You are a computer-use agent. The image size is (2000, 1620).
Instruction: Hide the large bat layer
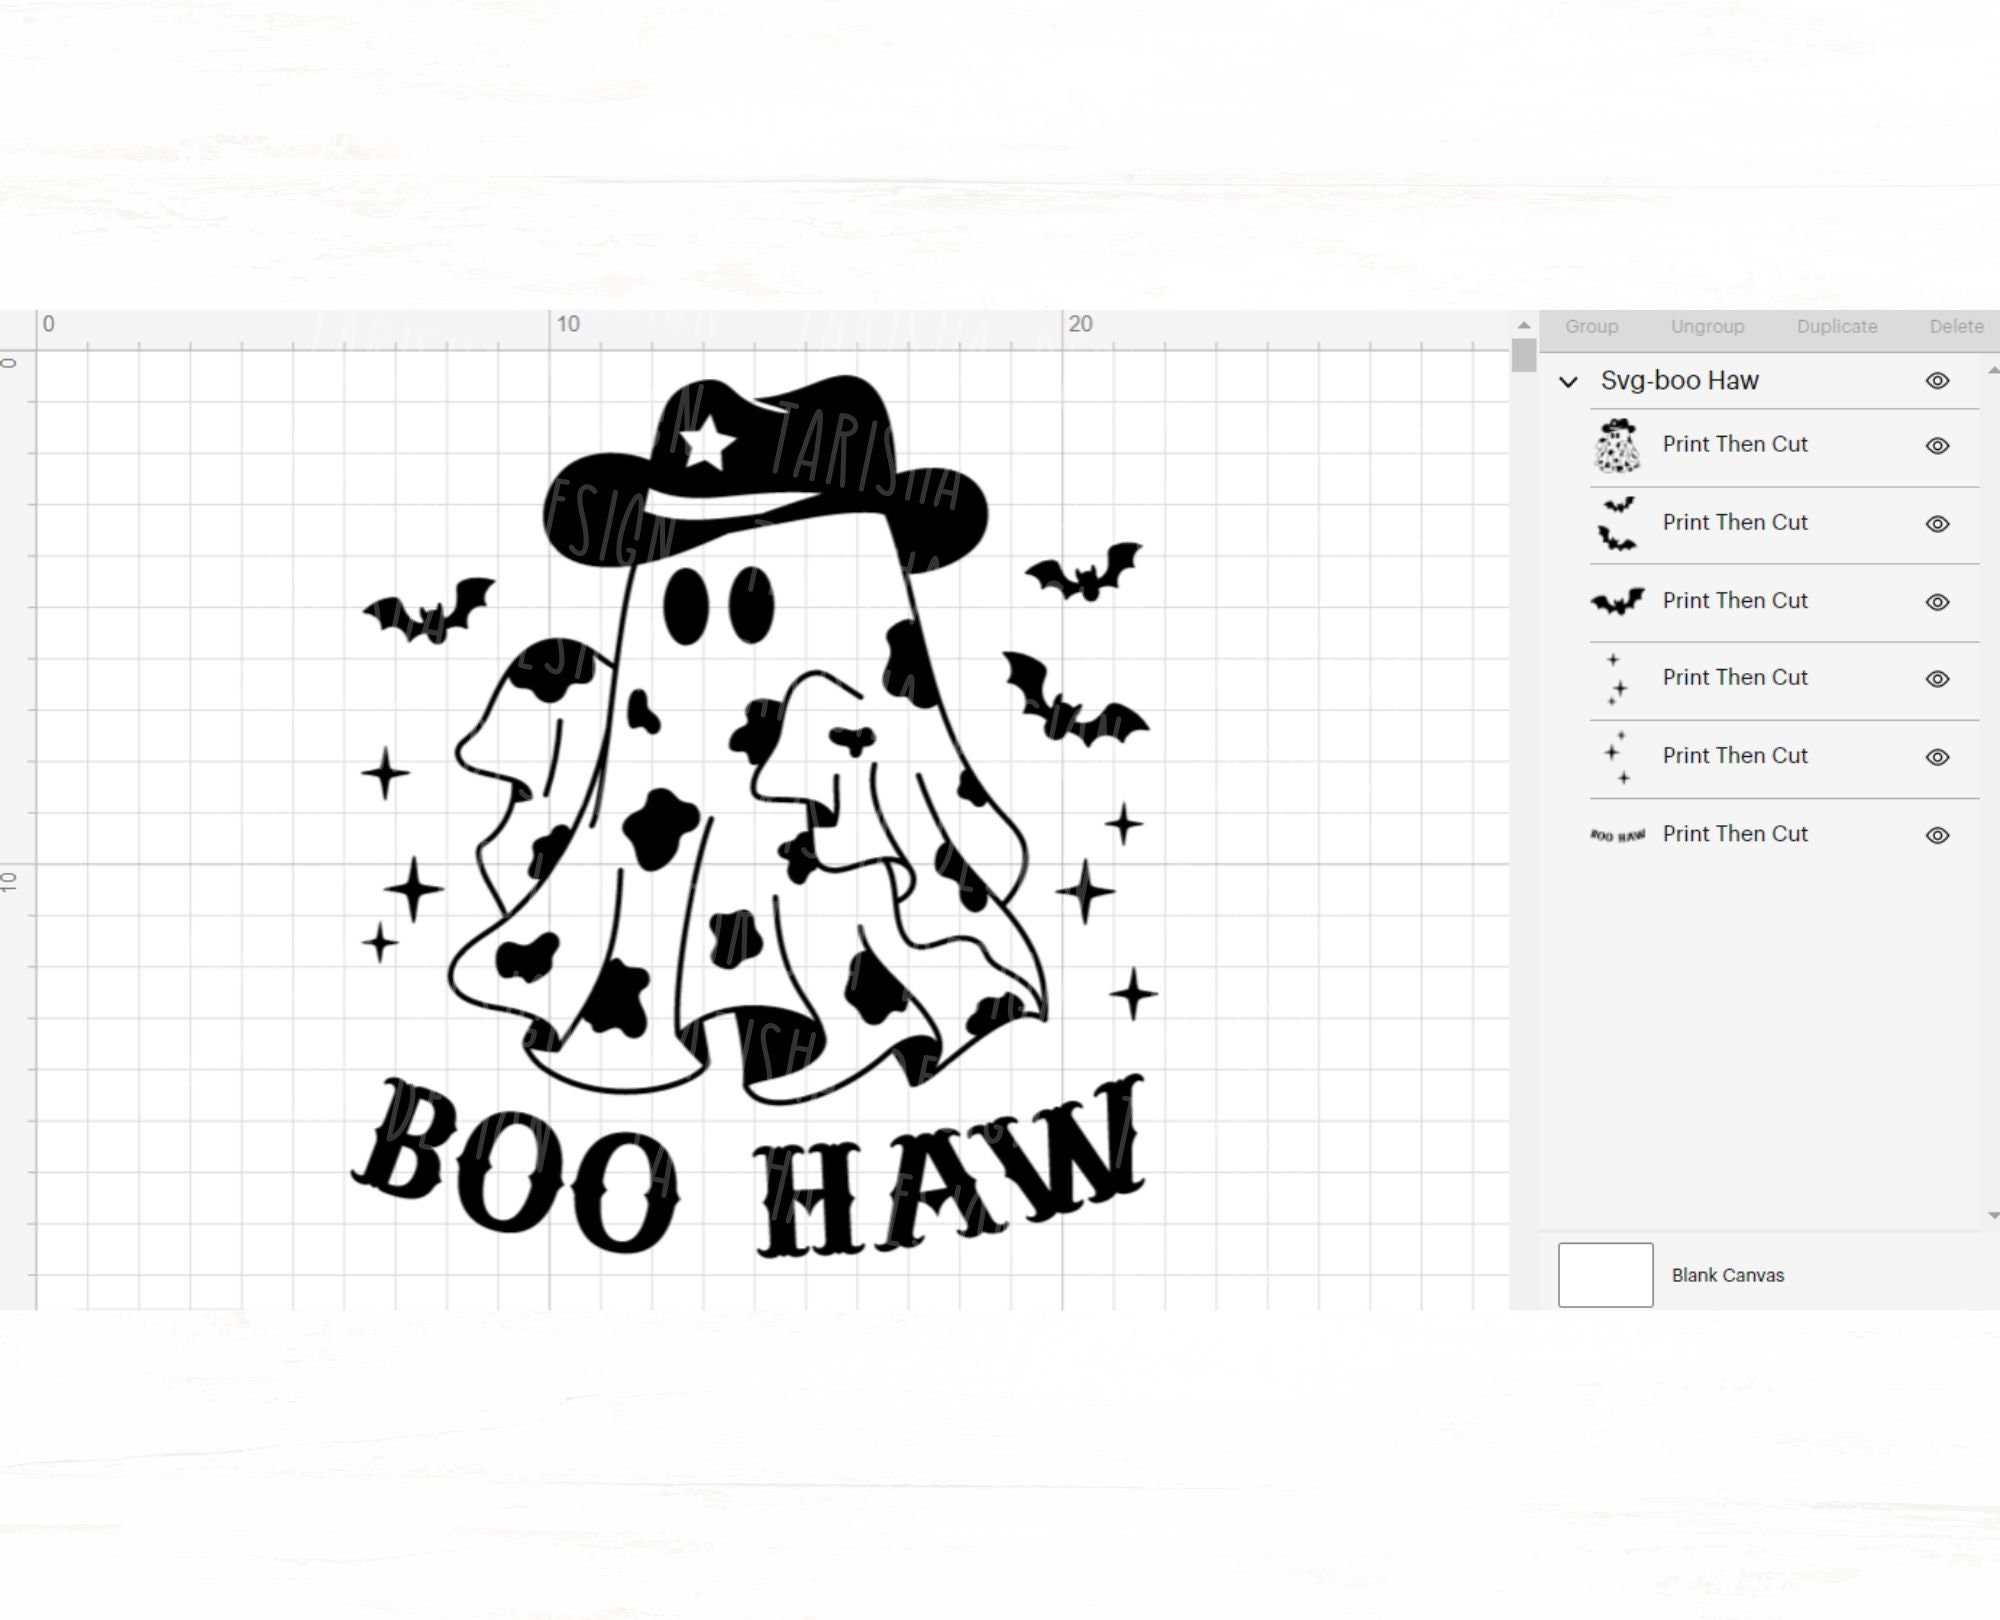tap(1938, 601)
